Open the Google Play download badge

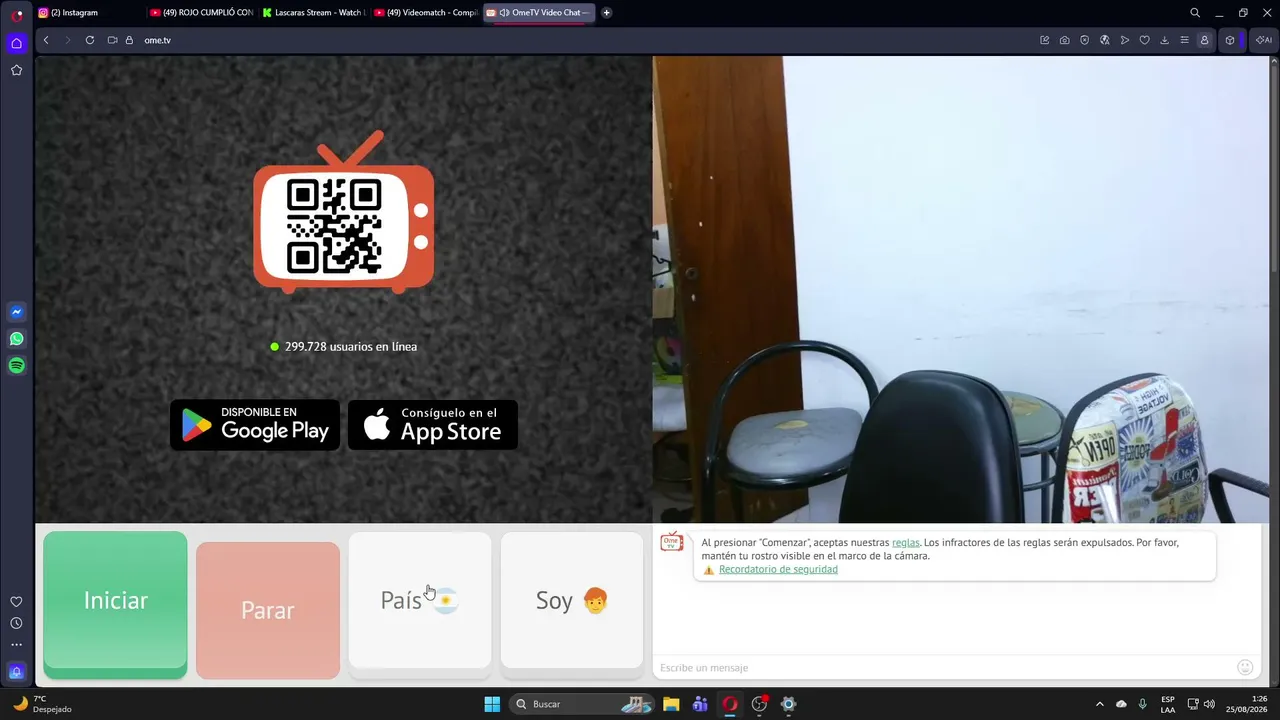(x=255, y=425)
